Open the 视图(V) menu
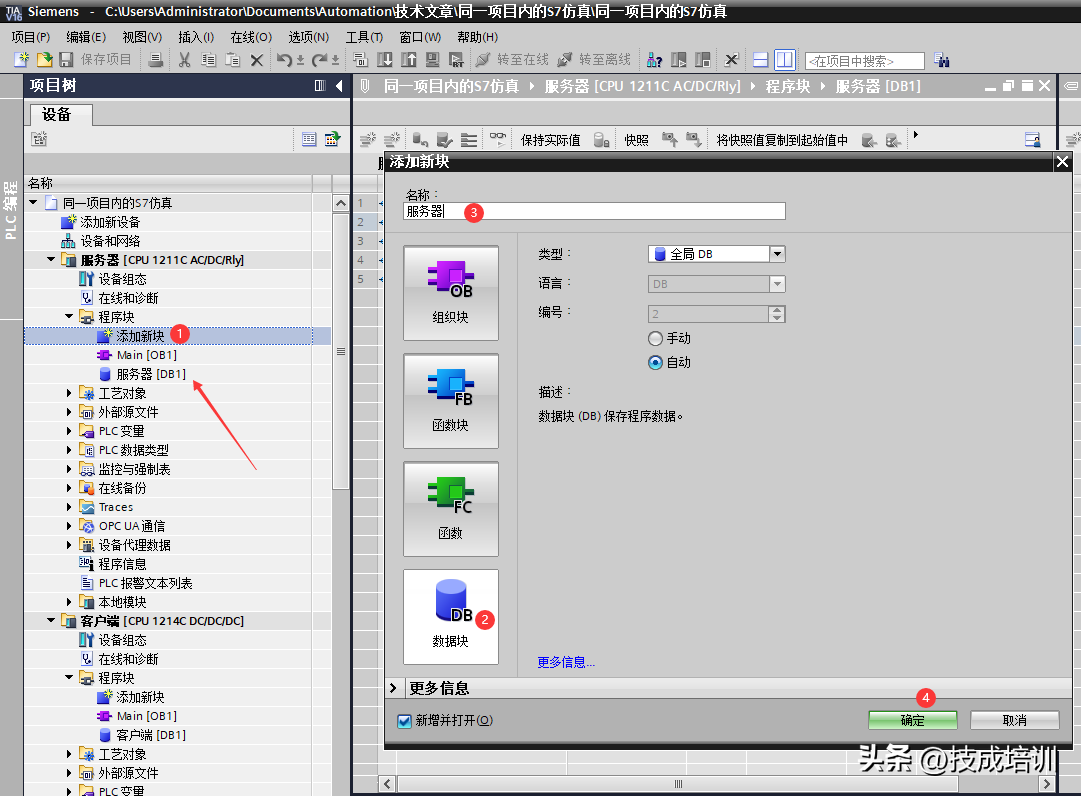 142,37
